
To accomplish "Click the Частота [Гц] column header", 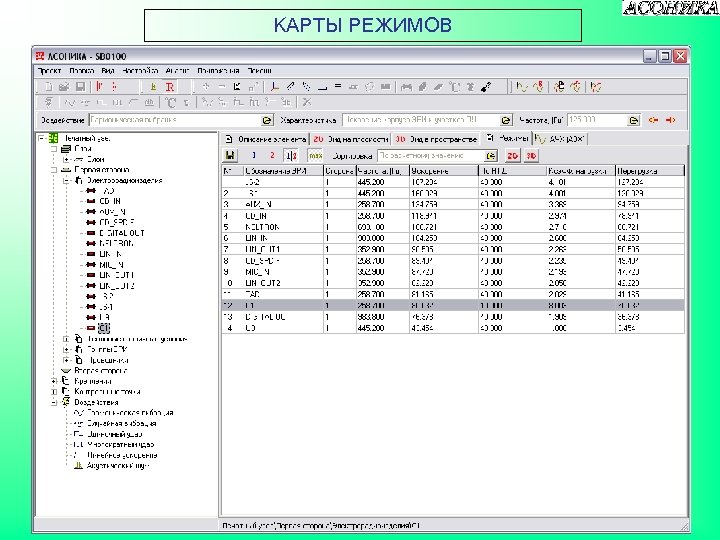I will [x=382, y=171].
